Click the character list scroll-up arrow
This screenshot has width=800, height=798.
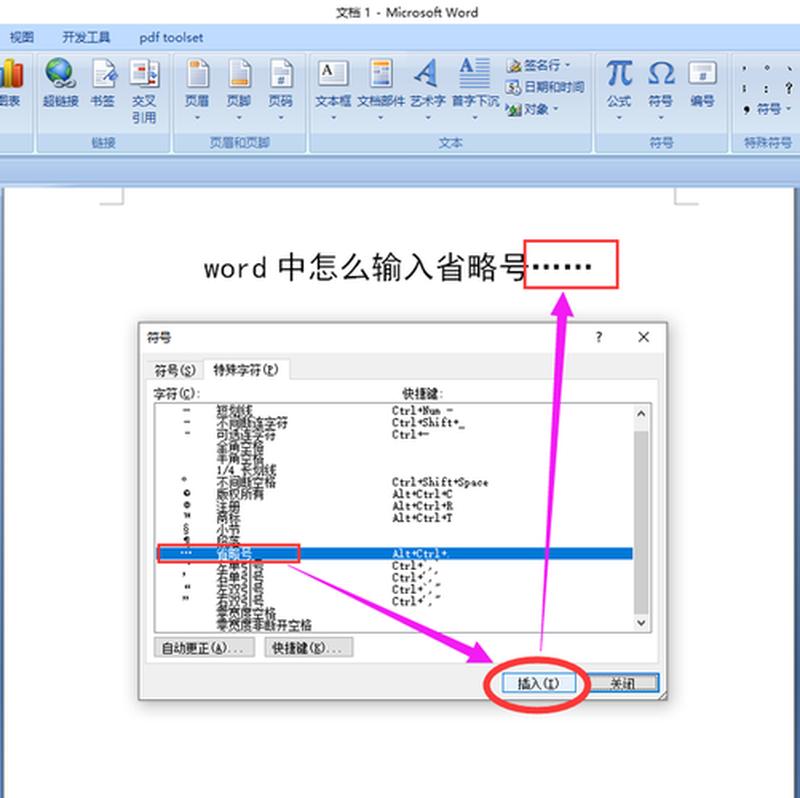click(641, 414)
